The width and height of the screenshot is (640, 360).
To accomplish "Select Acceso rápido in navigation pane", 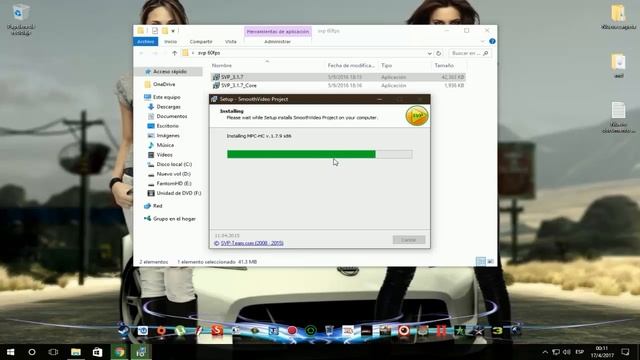I will [x=169, y=71].
